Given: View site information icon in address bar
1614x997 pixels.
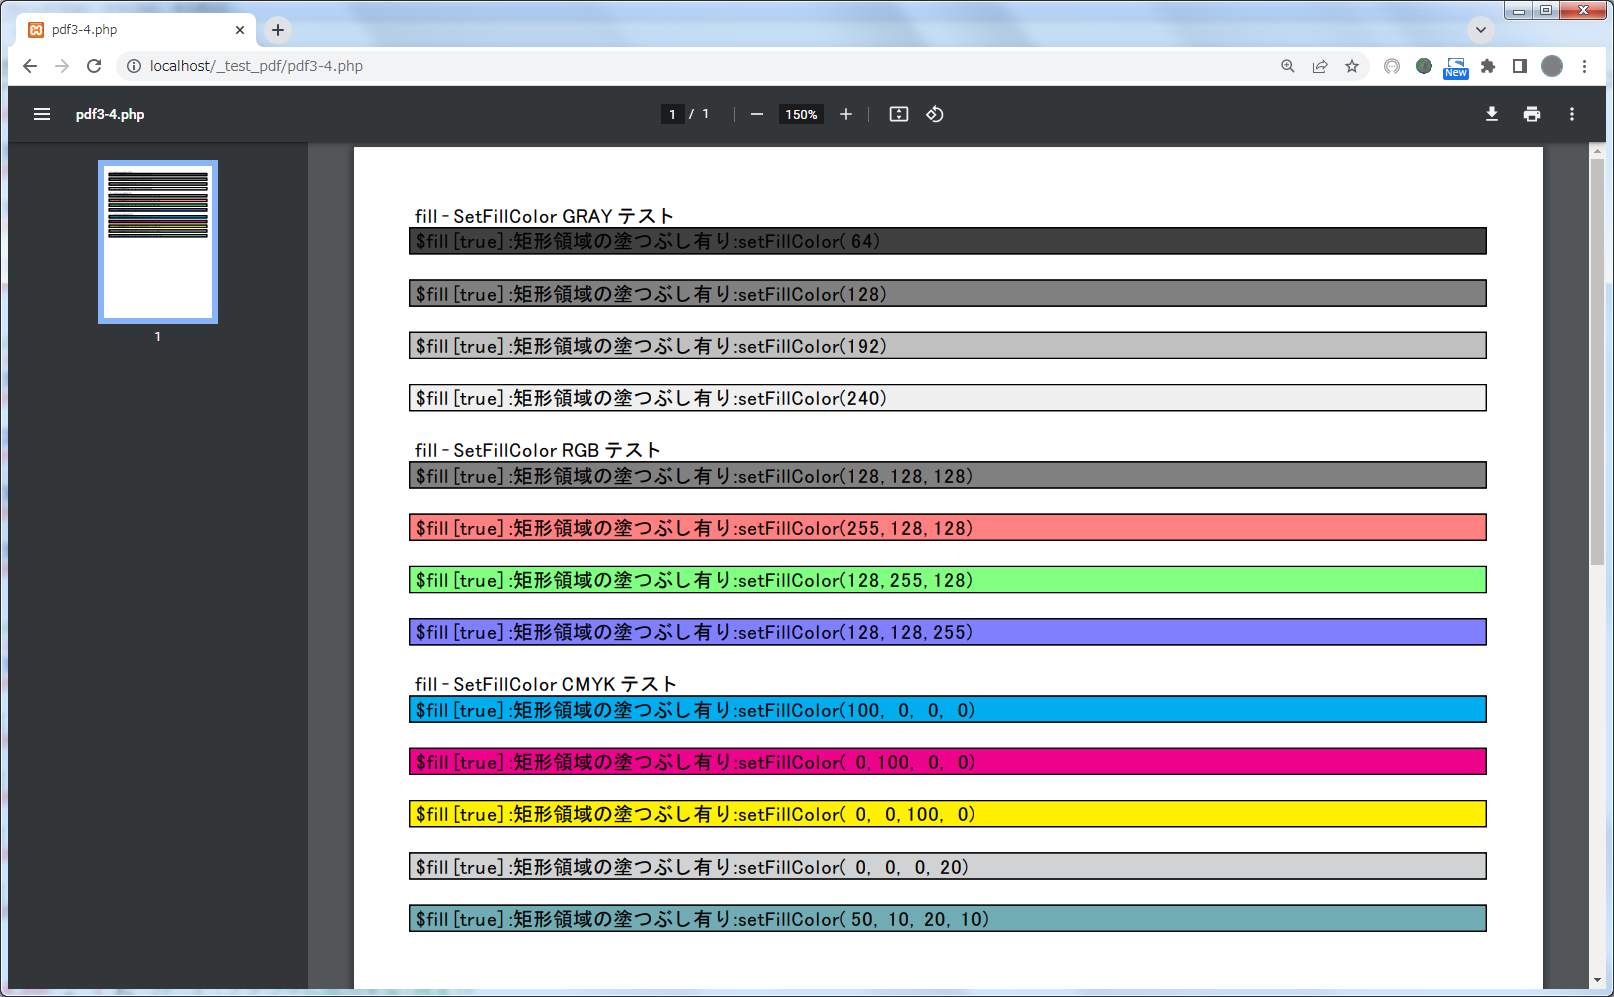Looking at the screenshot, I should tap(134, 66).
